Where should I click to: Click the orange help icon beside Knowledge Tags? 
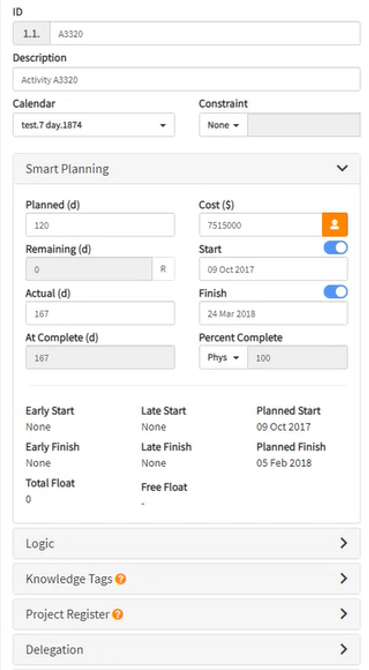pyautogui.click(x=120, y=579)
